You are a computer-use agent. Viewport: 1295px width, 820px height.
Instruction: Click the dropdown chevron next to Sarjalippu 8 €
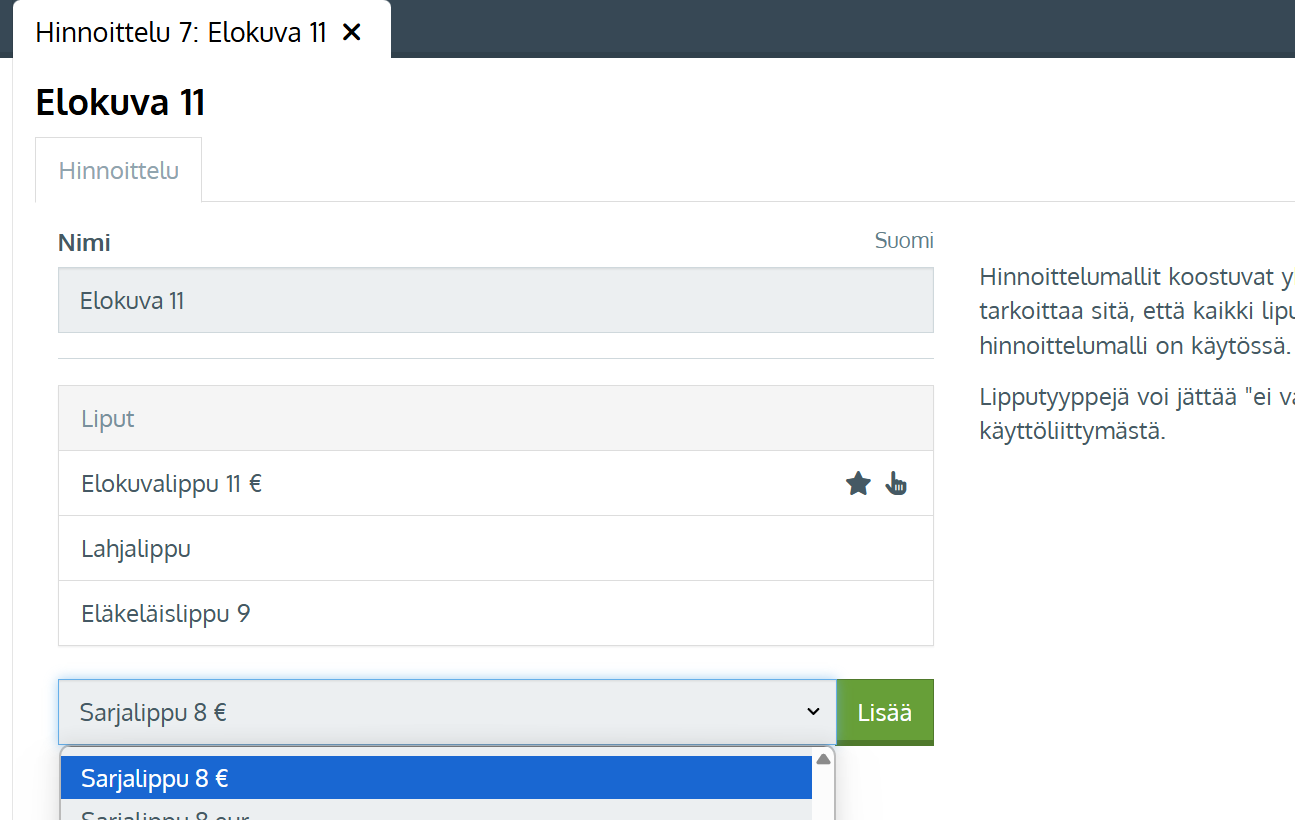point(813,712)
